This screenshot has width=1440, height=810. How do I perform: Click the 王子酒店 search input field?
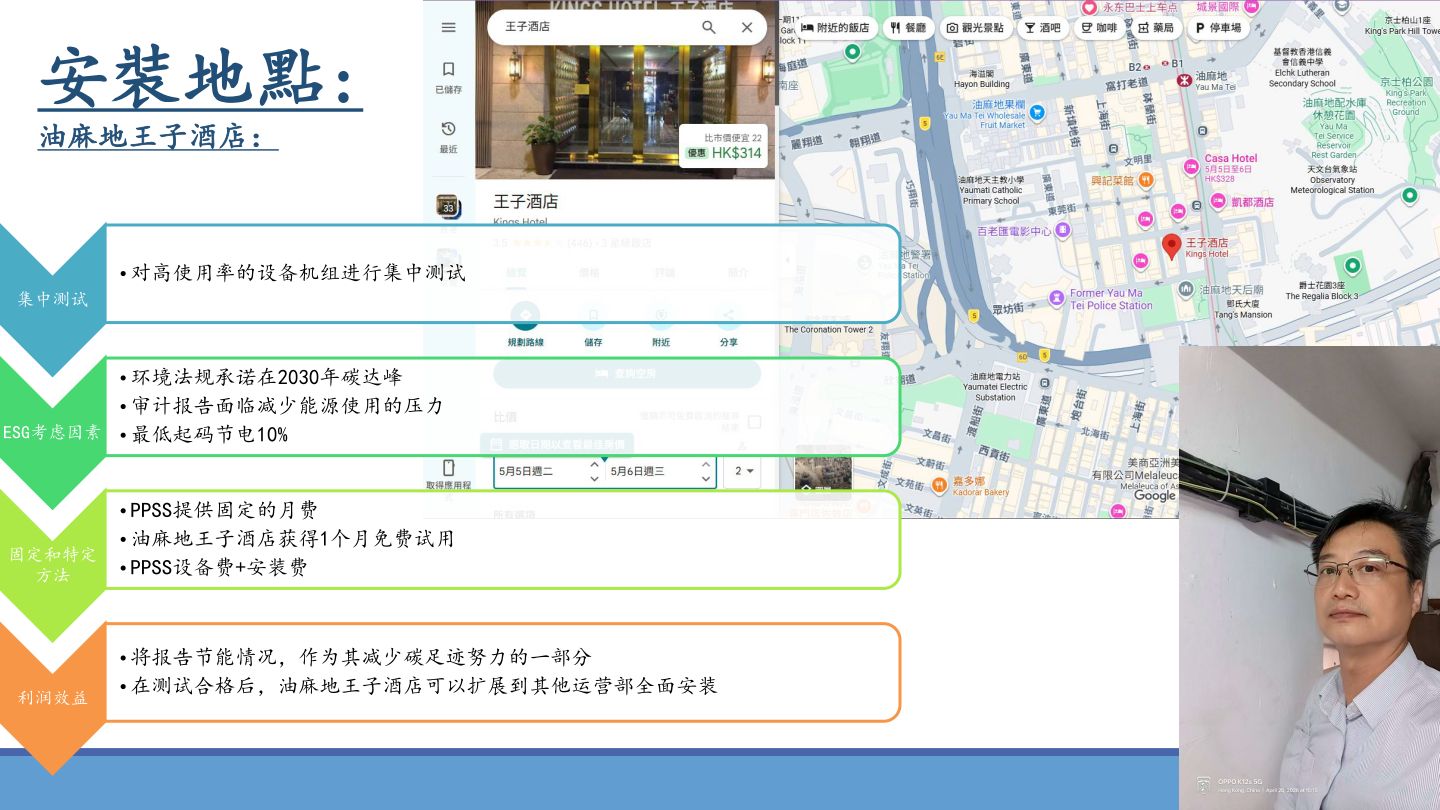pyautogui.click(x=595, y=27)
